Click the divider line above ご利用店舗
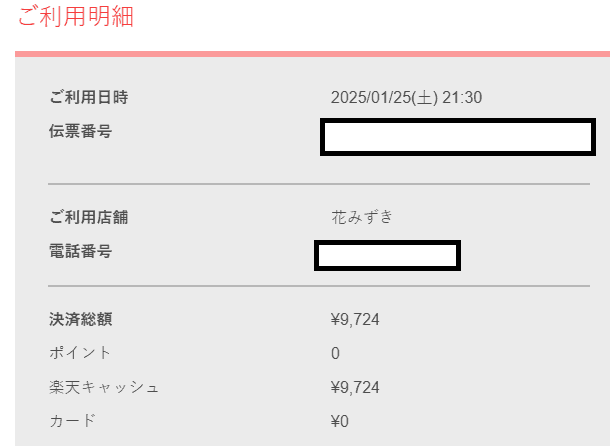This screenshot has height=446, width=610. (x=304, y=184)
